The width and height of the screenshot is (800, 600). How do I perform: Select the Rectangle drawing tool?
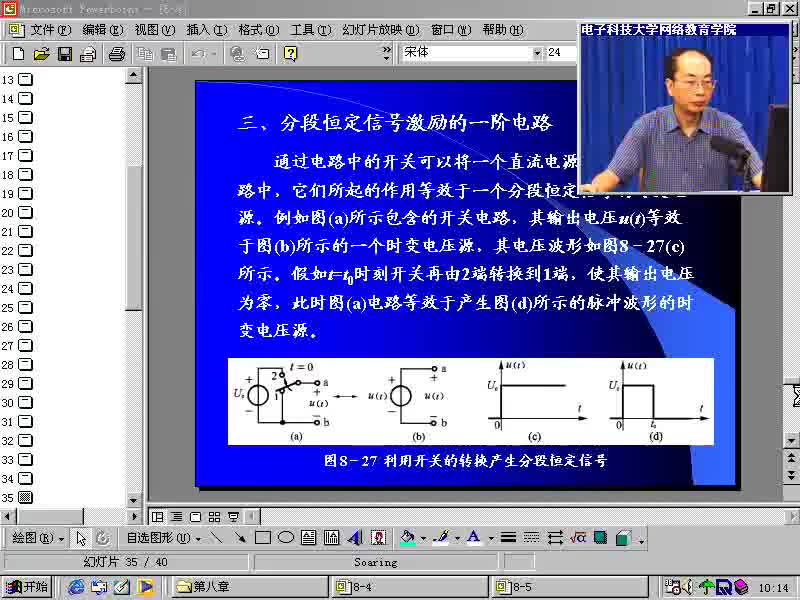263,537
